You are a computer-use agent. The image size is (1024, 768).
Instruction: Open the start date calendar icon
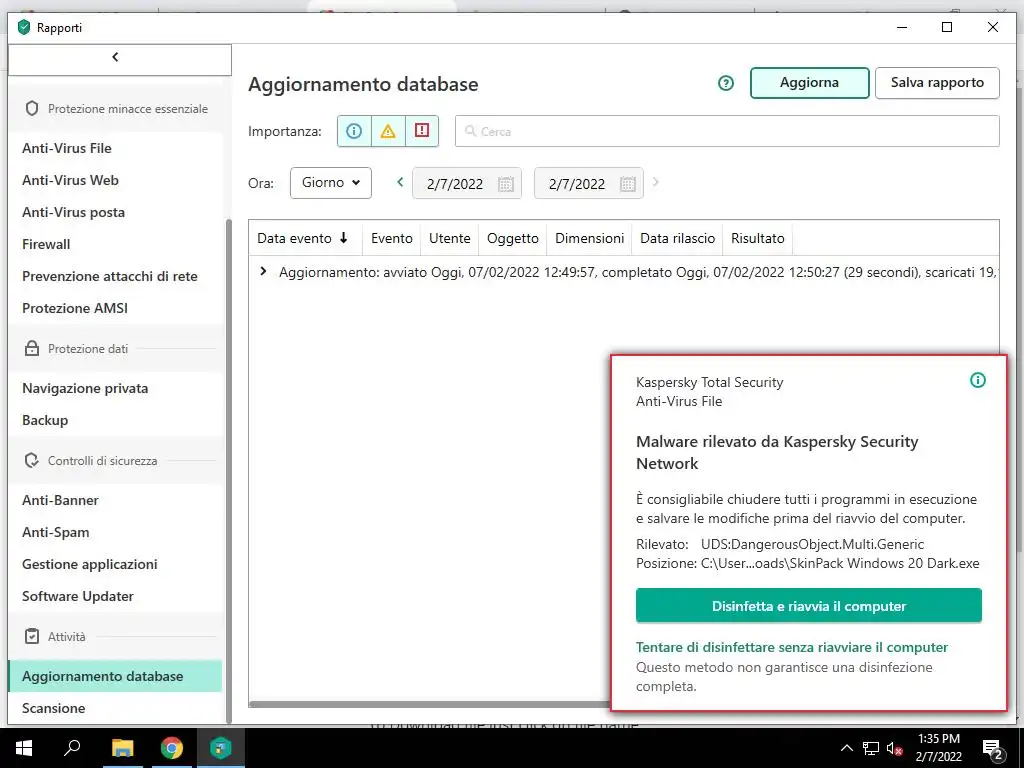[505, 184]
